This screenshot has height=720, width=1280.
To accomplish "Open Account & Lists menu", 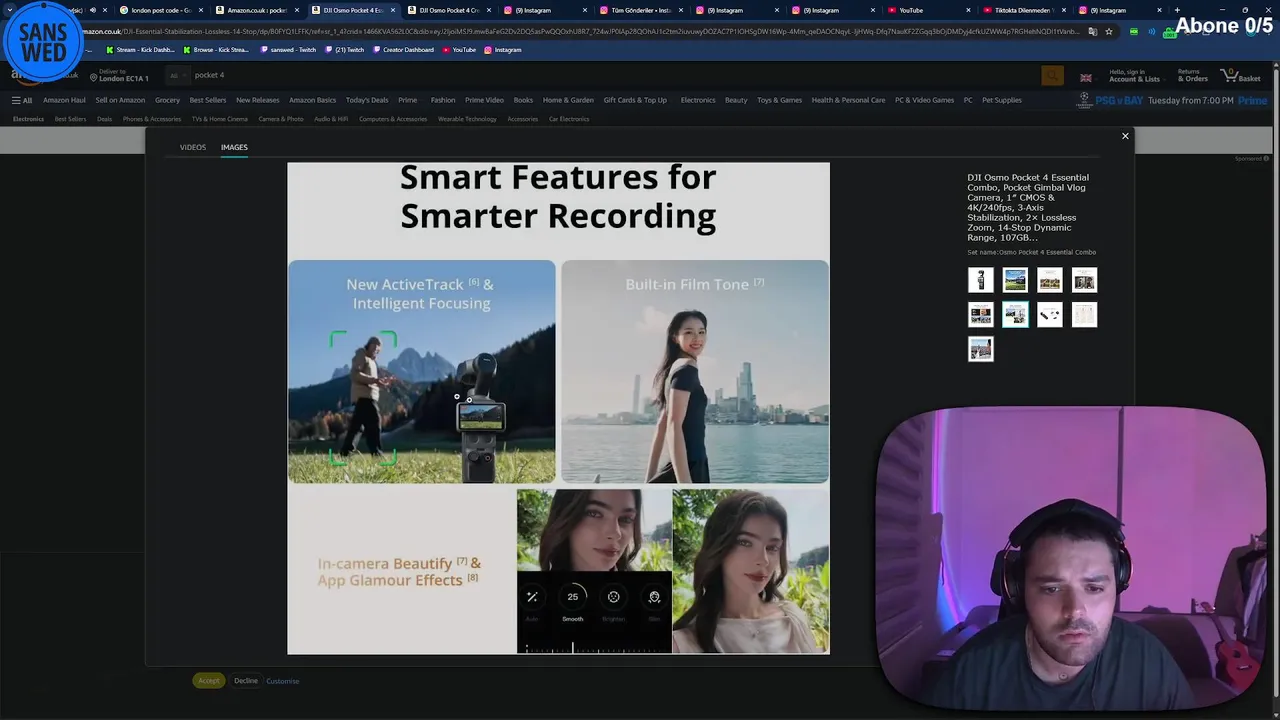I will [x=1134, y=76].
